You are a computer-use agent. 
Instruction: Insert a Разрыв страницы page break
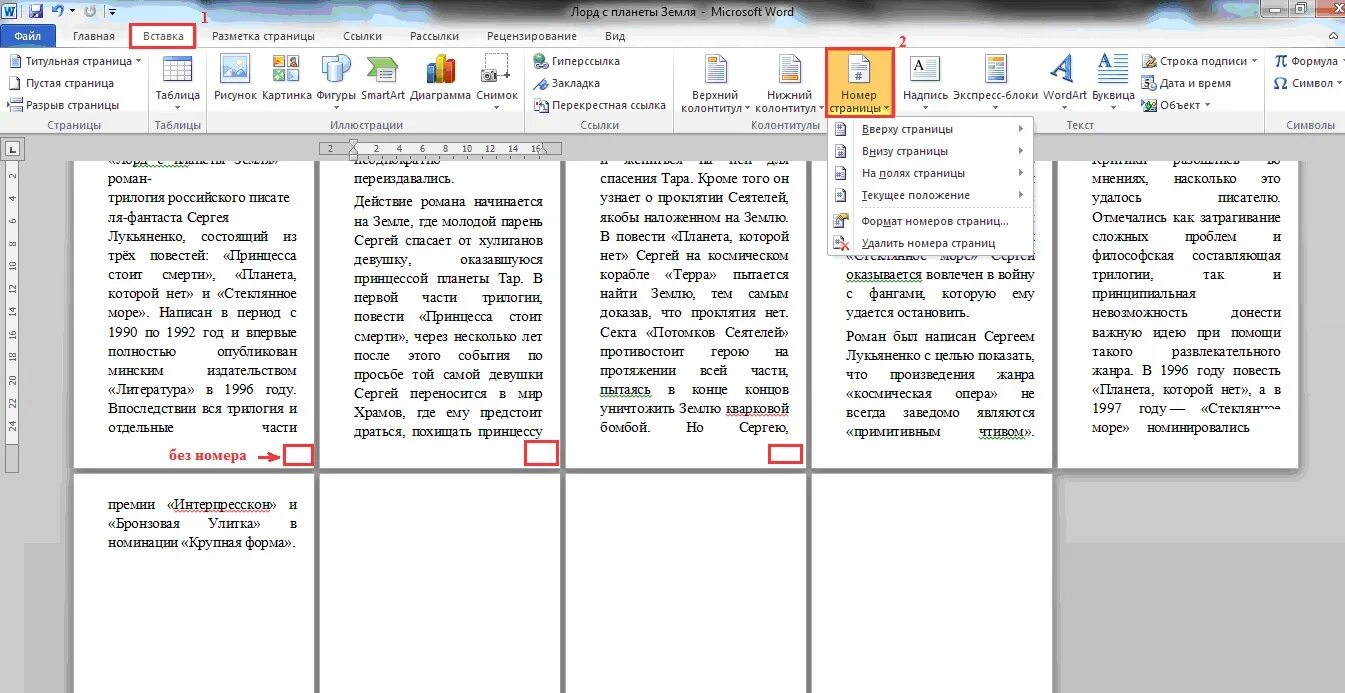click(64, 105)
